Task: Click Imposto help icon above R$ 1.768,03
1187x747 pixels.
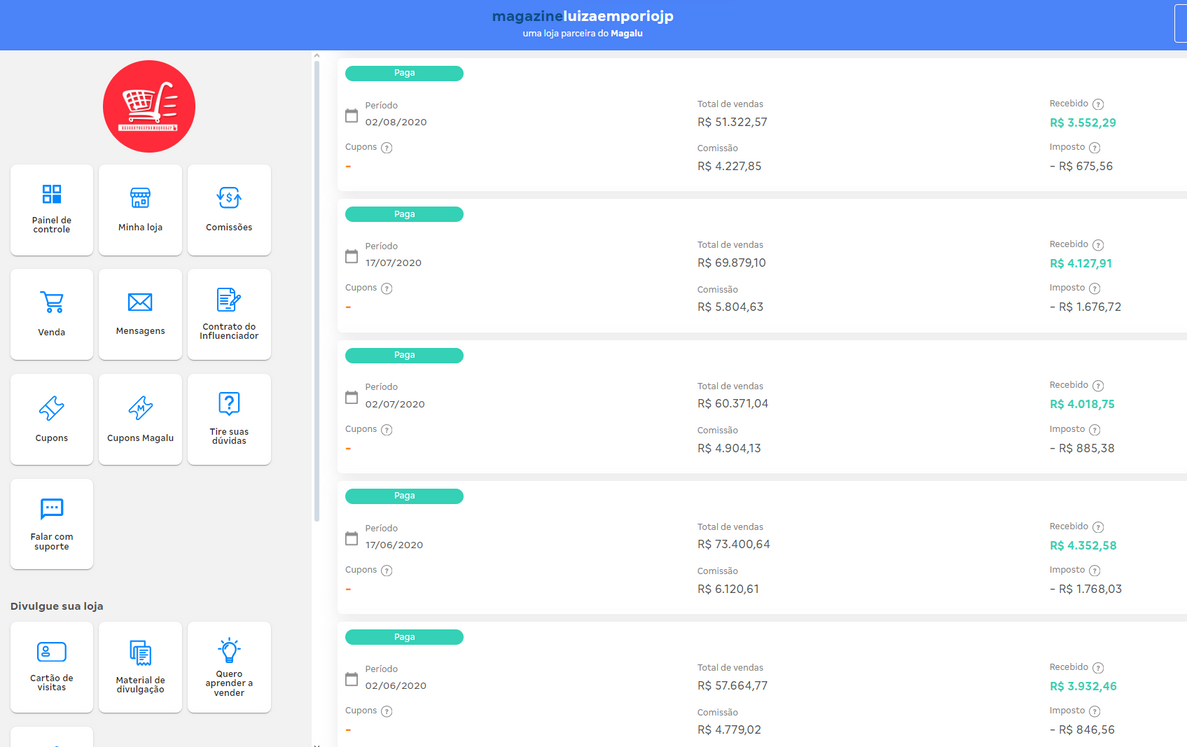Action: (x=1095, y=571)
